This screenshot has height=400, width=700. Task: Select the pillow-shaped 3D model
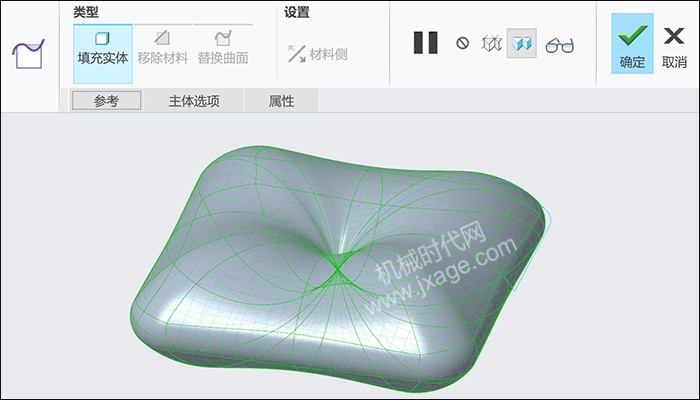[339, 270]
